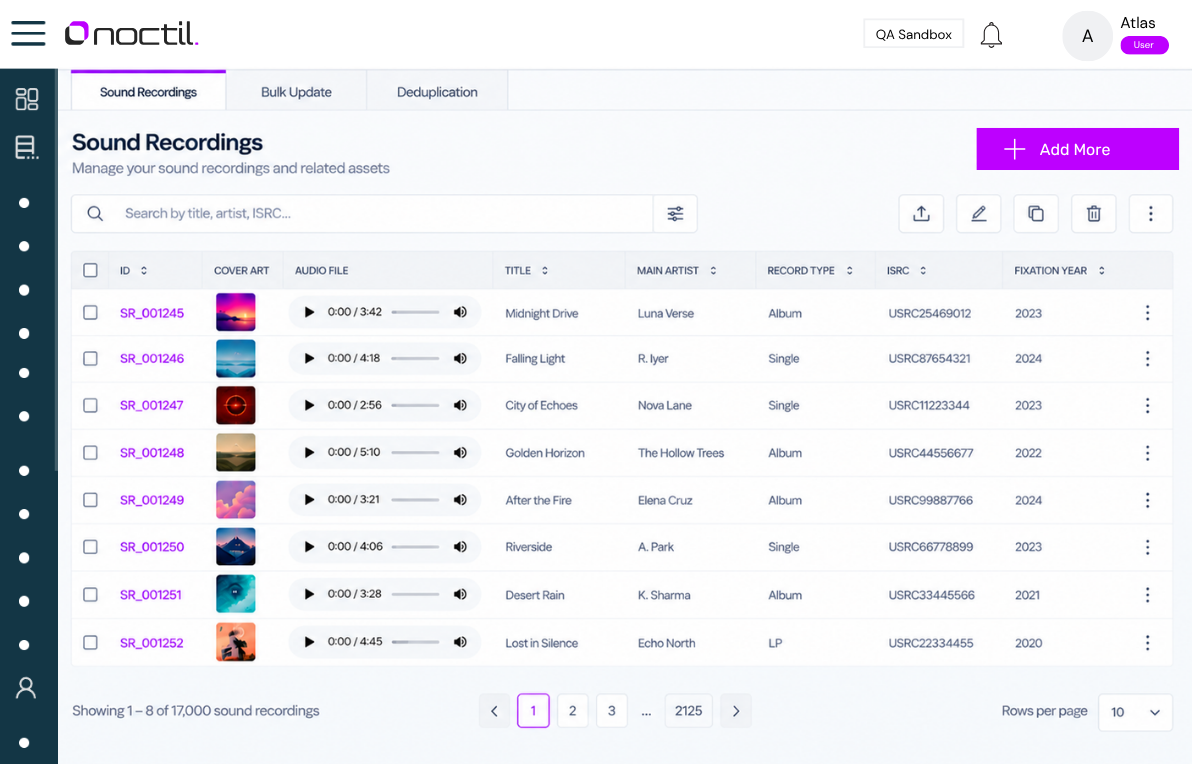Check the box for SR_001251
Image resolution: width=1192 pixels, height=764 pixels.
point(90,594)
